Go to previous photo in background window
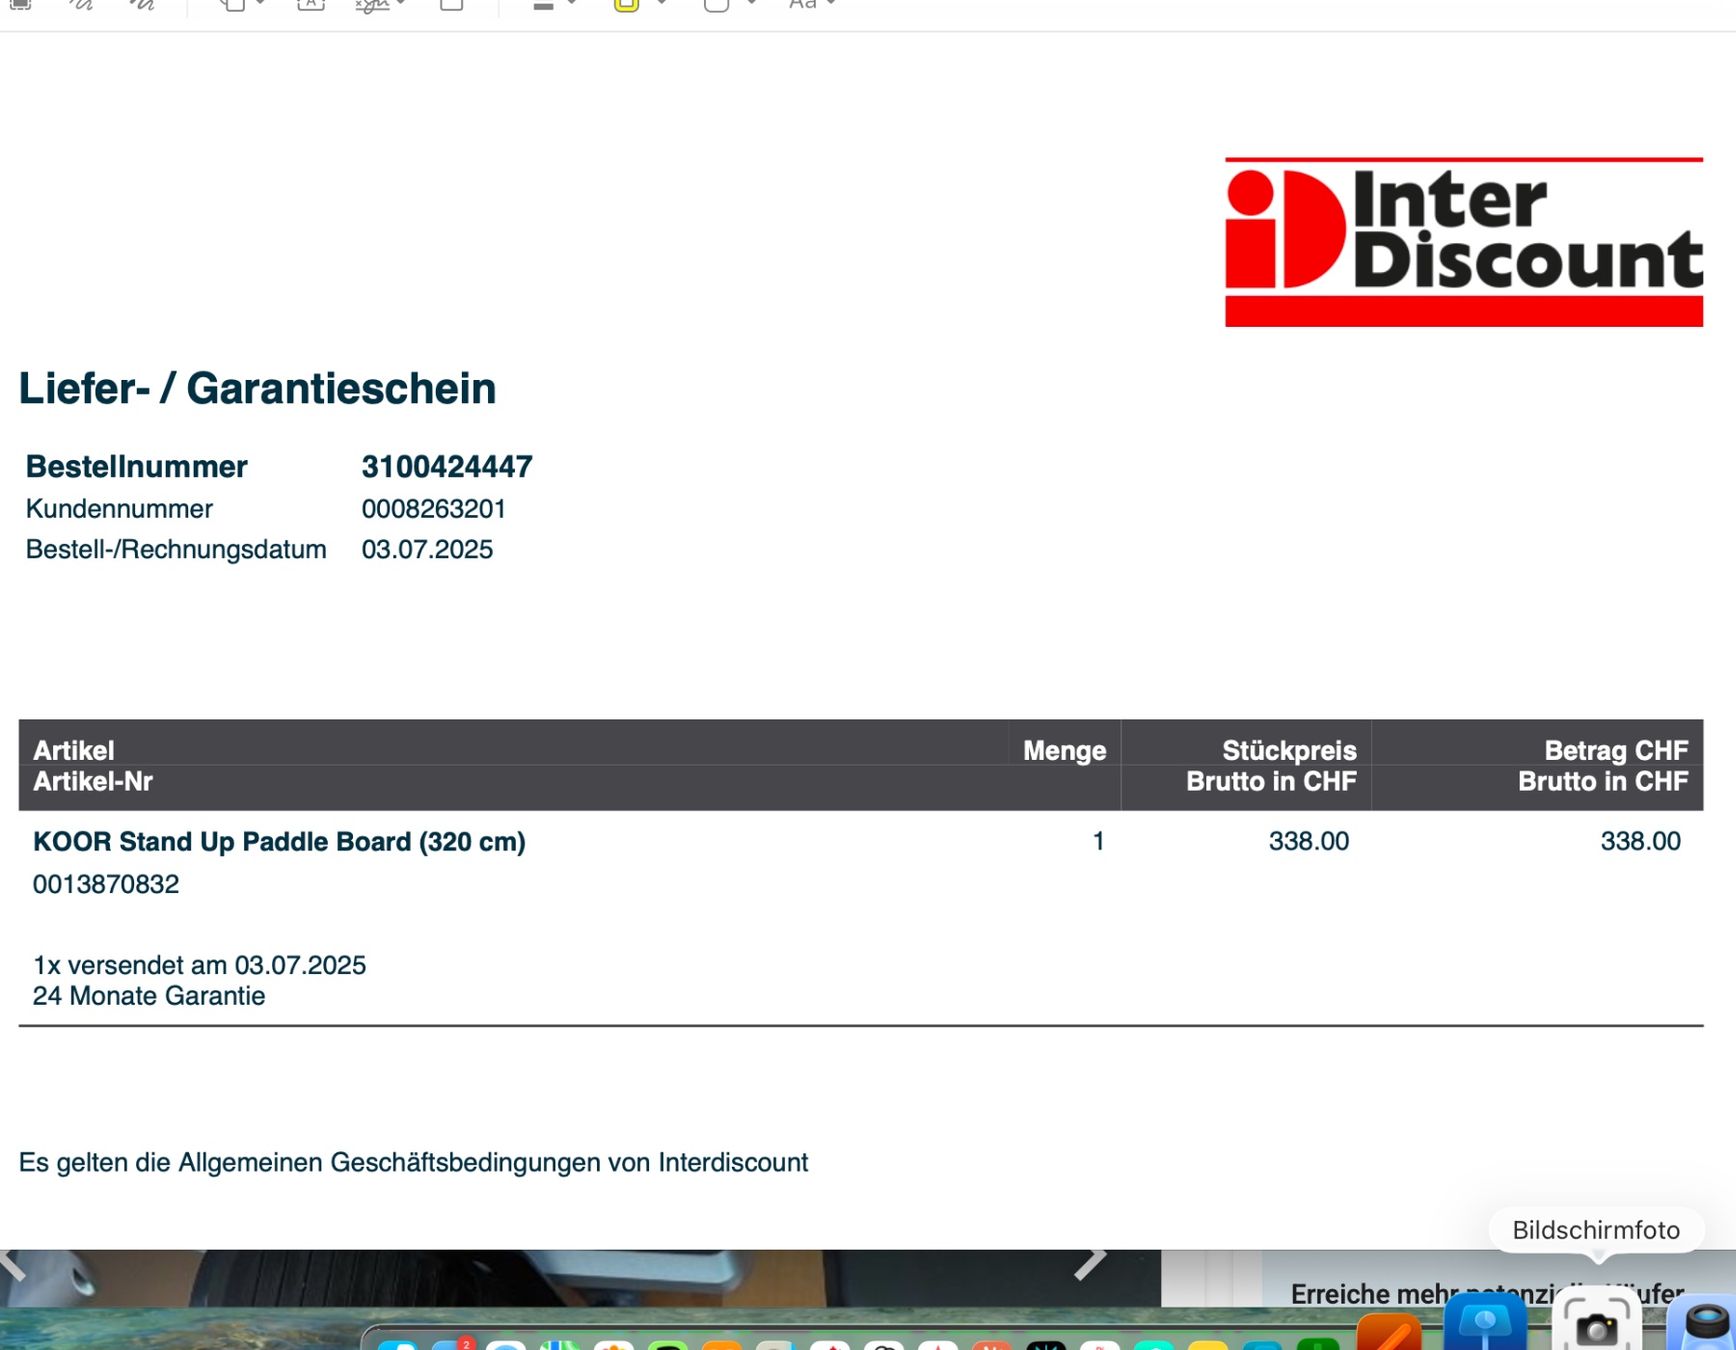The width and height of the screenshot is (1736, 1350). (x=13, y=1266)
